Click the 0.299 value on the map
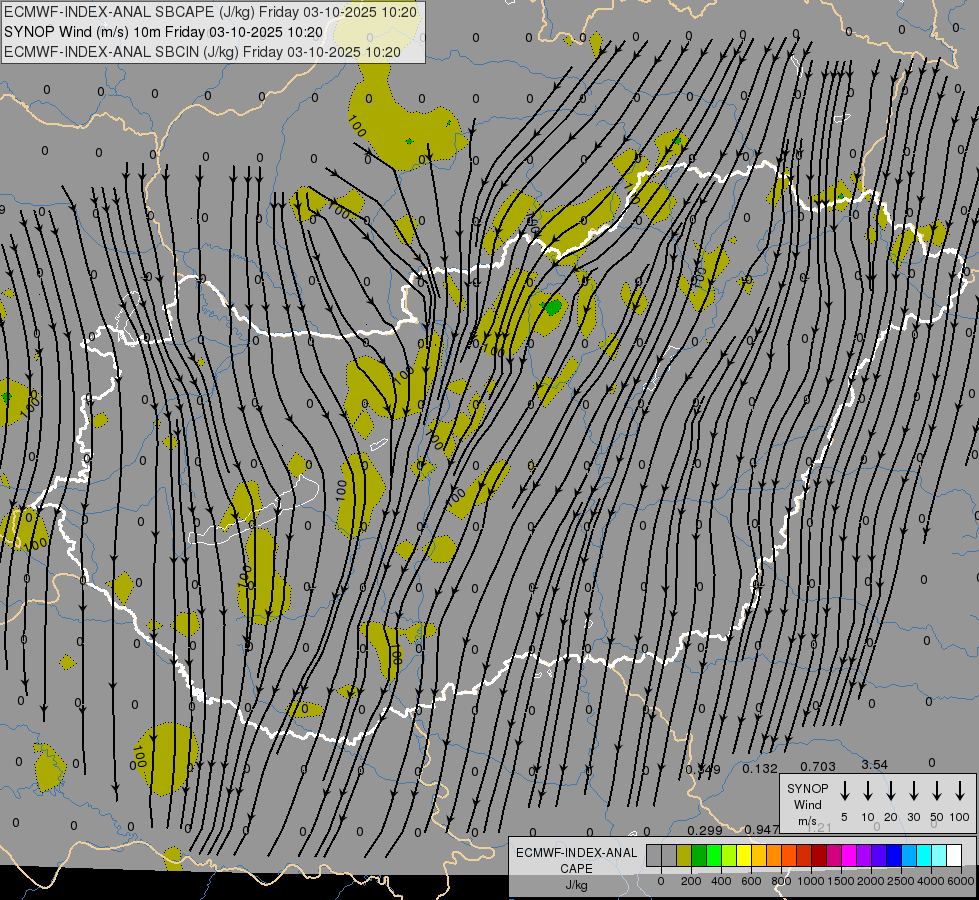This screenshot has height=900, width=979. click(705, 830)
